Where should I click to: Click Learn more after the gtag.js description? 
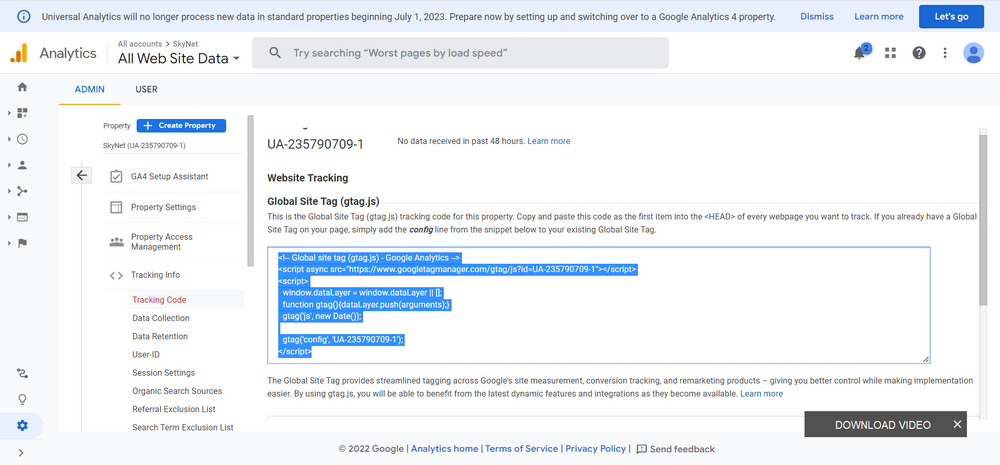(761, 394)
